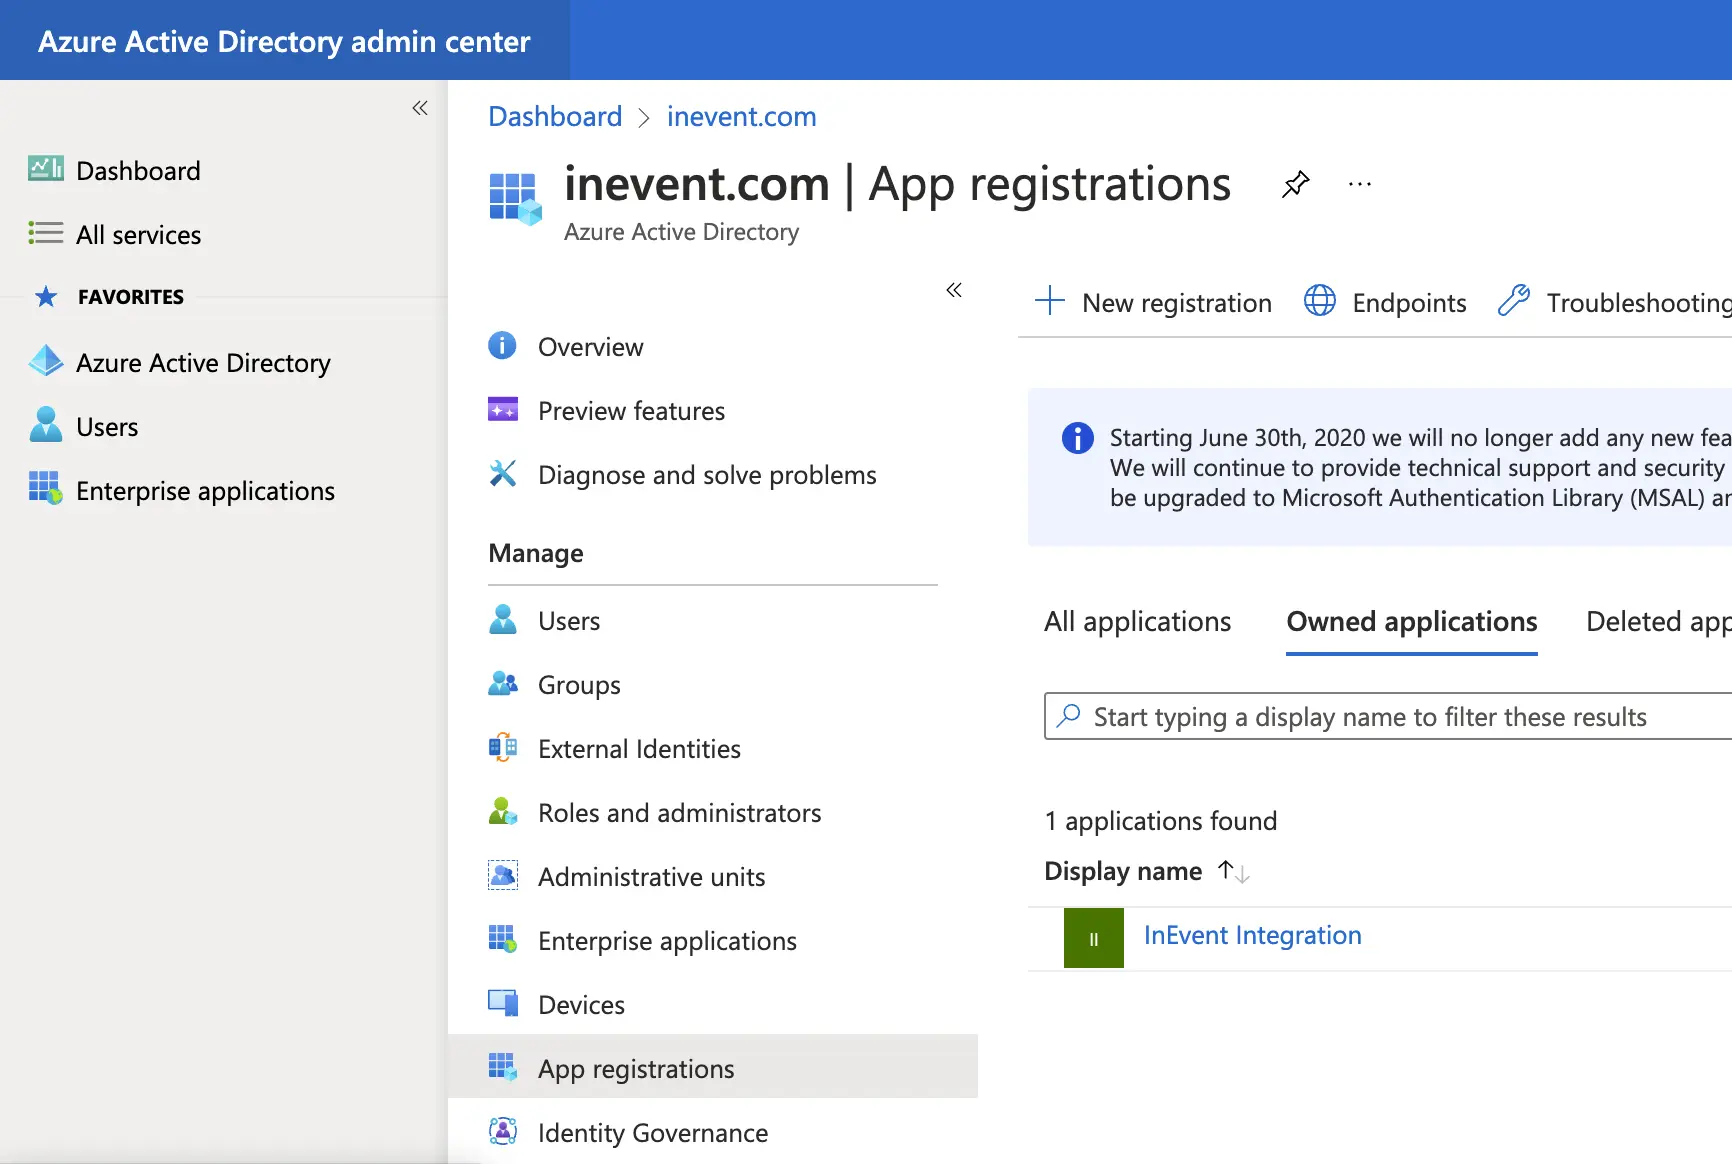This screenshot has height=1164, width=1732.
Task: Click the External Identities icon
Action: [x=502, y=748]
